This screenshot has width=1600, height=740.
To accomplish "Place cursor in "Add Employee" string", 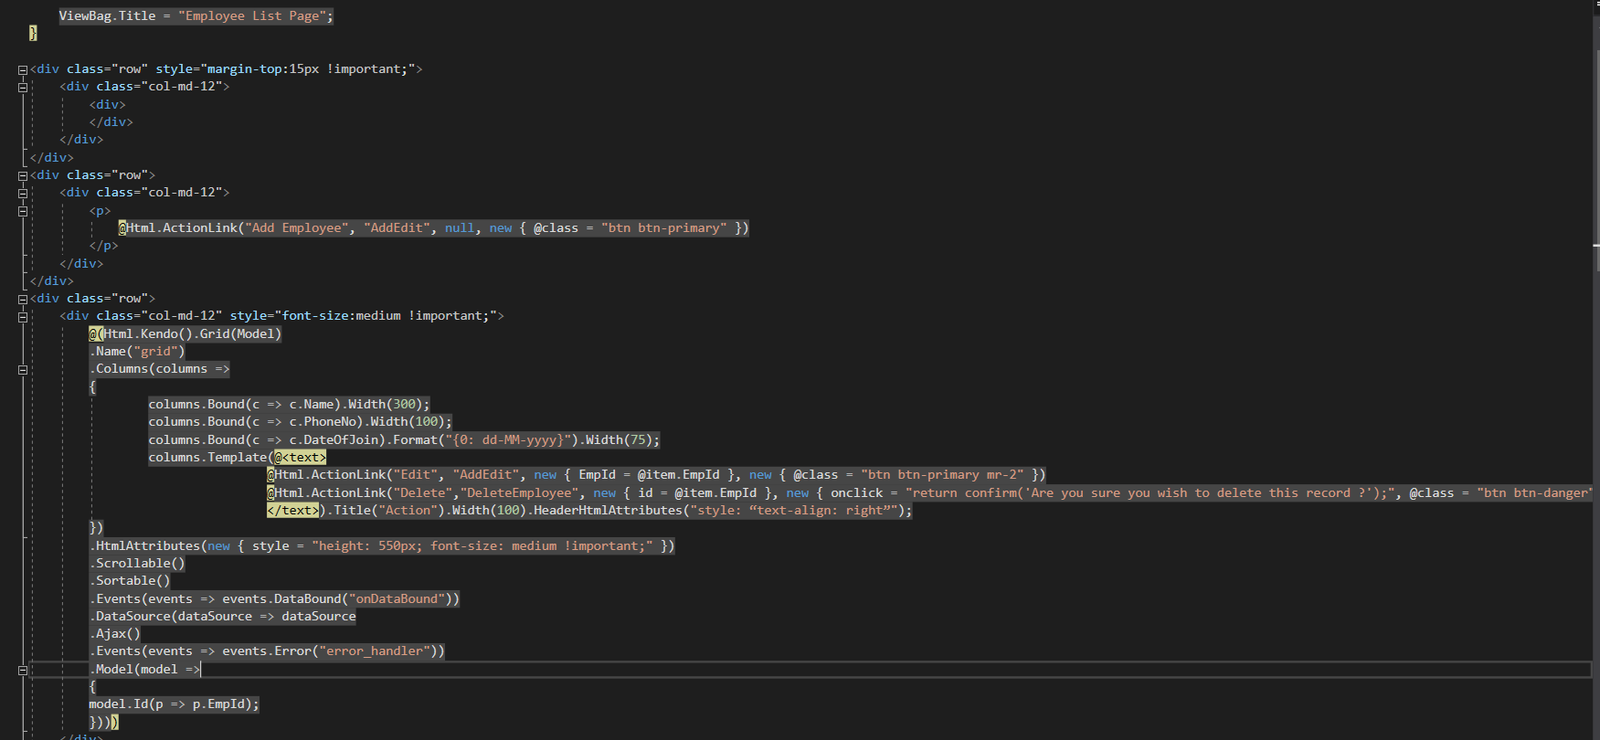I will (x=296, y=228).
